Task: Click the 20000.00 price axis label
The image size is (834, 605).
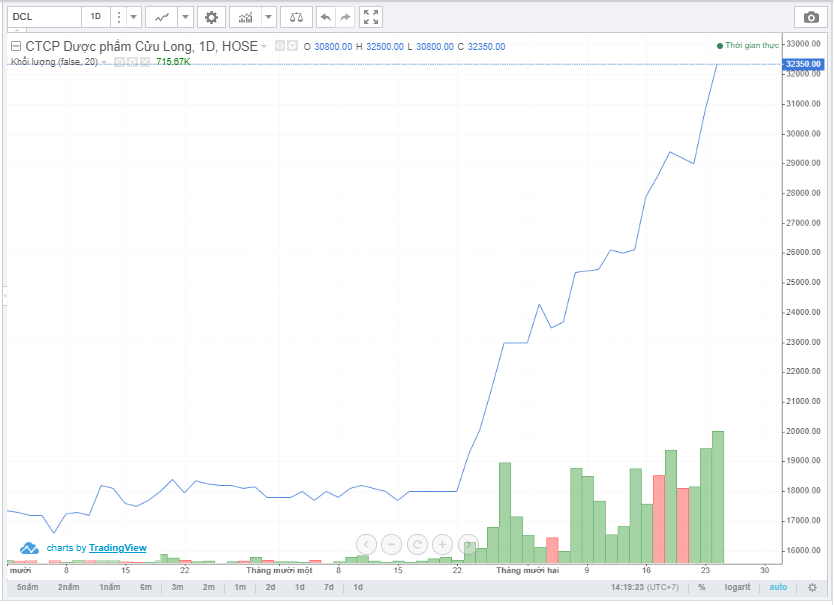Action: (803, 431)
